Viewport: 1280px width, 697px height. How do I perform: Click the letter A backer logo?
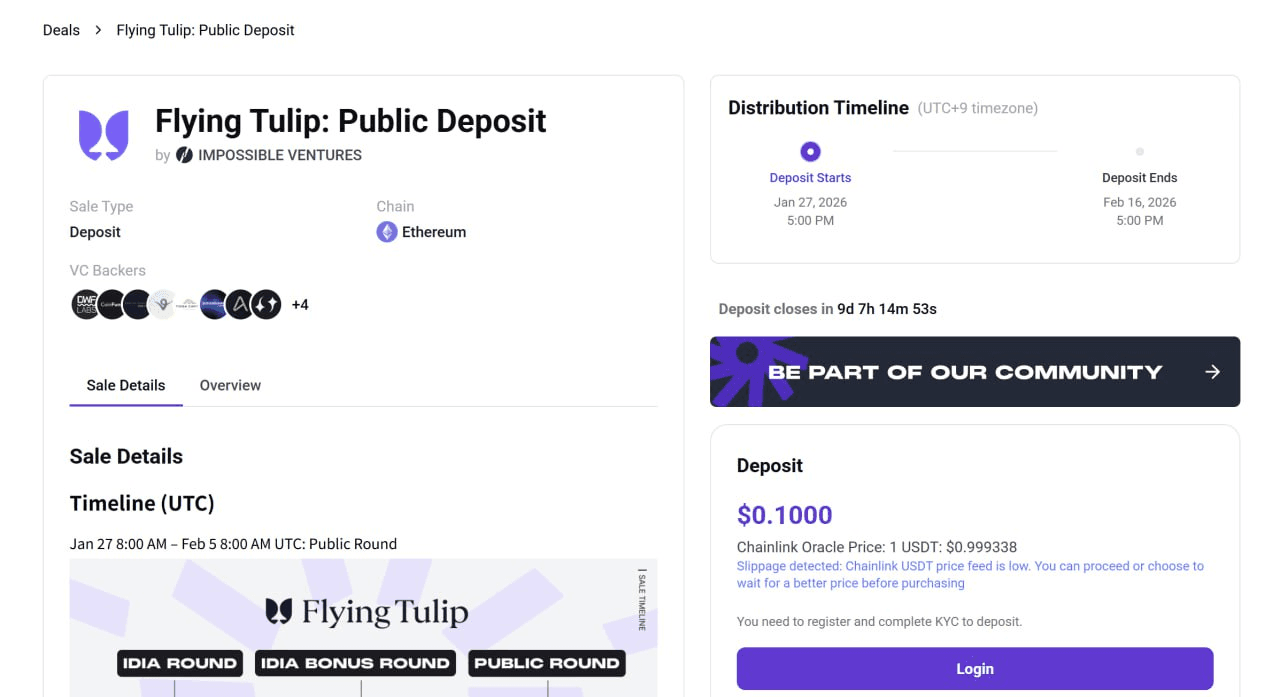pyautogui.click(x=240, y=304)
